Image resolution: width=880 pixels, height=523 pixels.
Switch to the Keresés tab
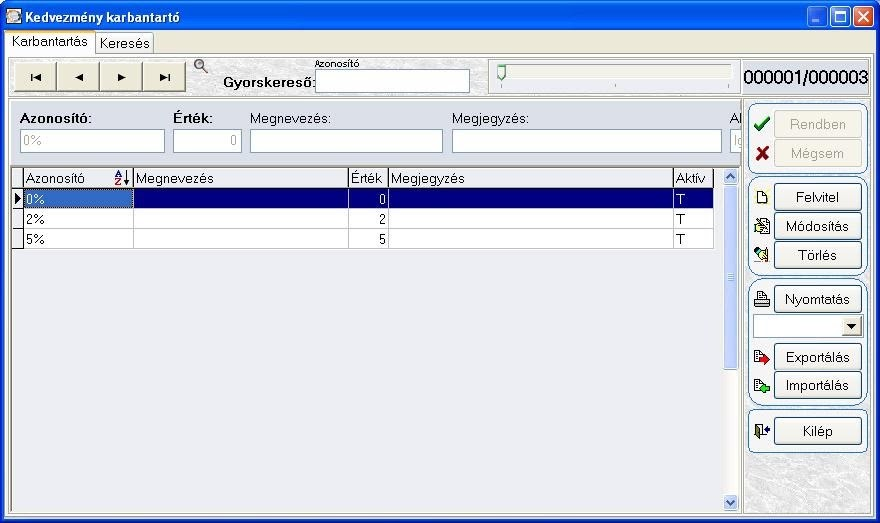click(x=125, y=43)
